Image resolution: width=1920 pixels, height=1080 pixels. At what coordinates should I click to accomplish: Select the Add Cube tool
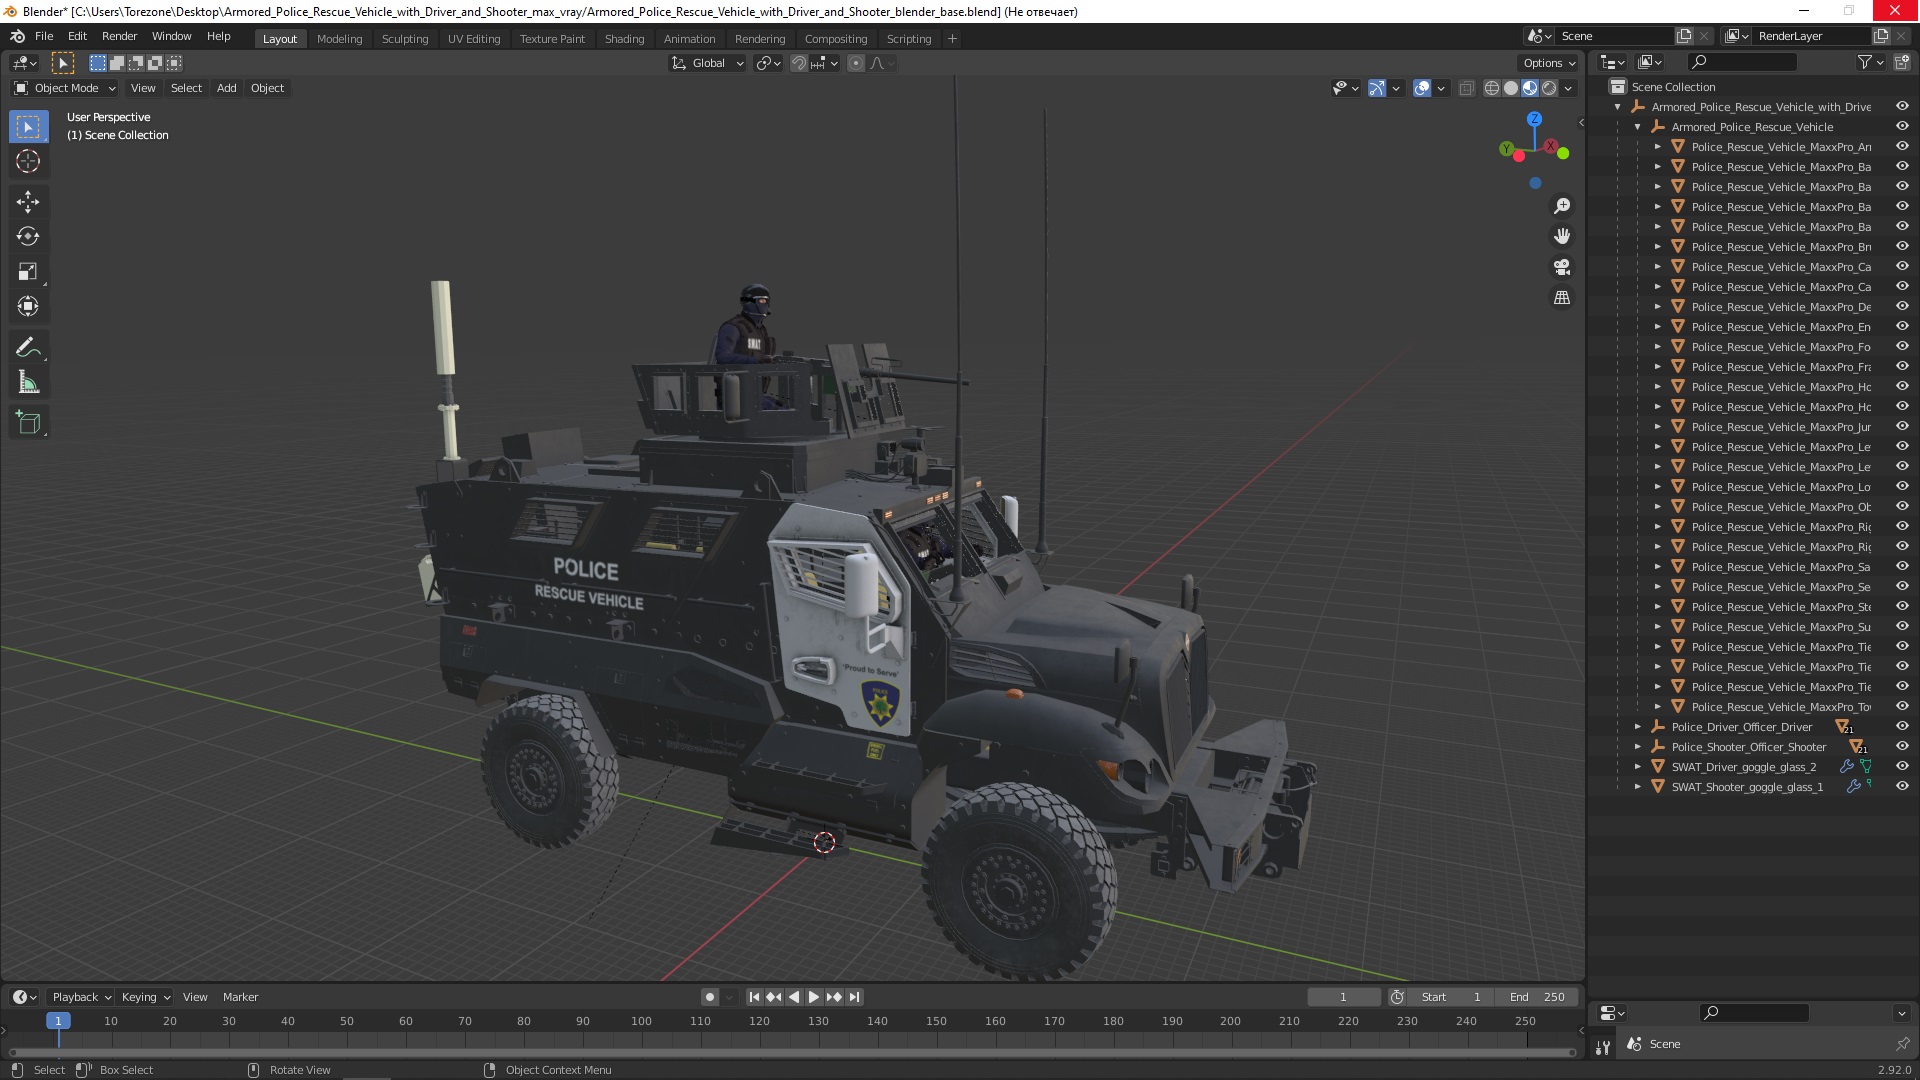coord(28,423)
